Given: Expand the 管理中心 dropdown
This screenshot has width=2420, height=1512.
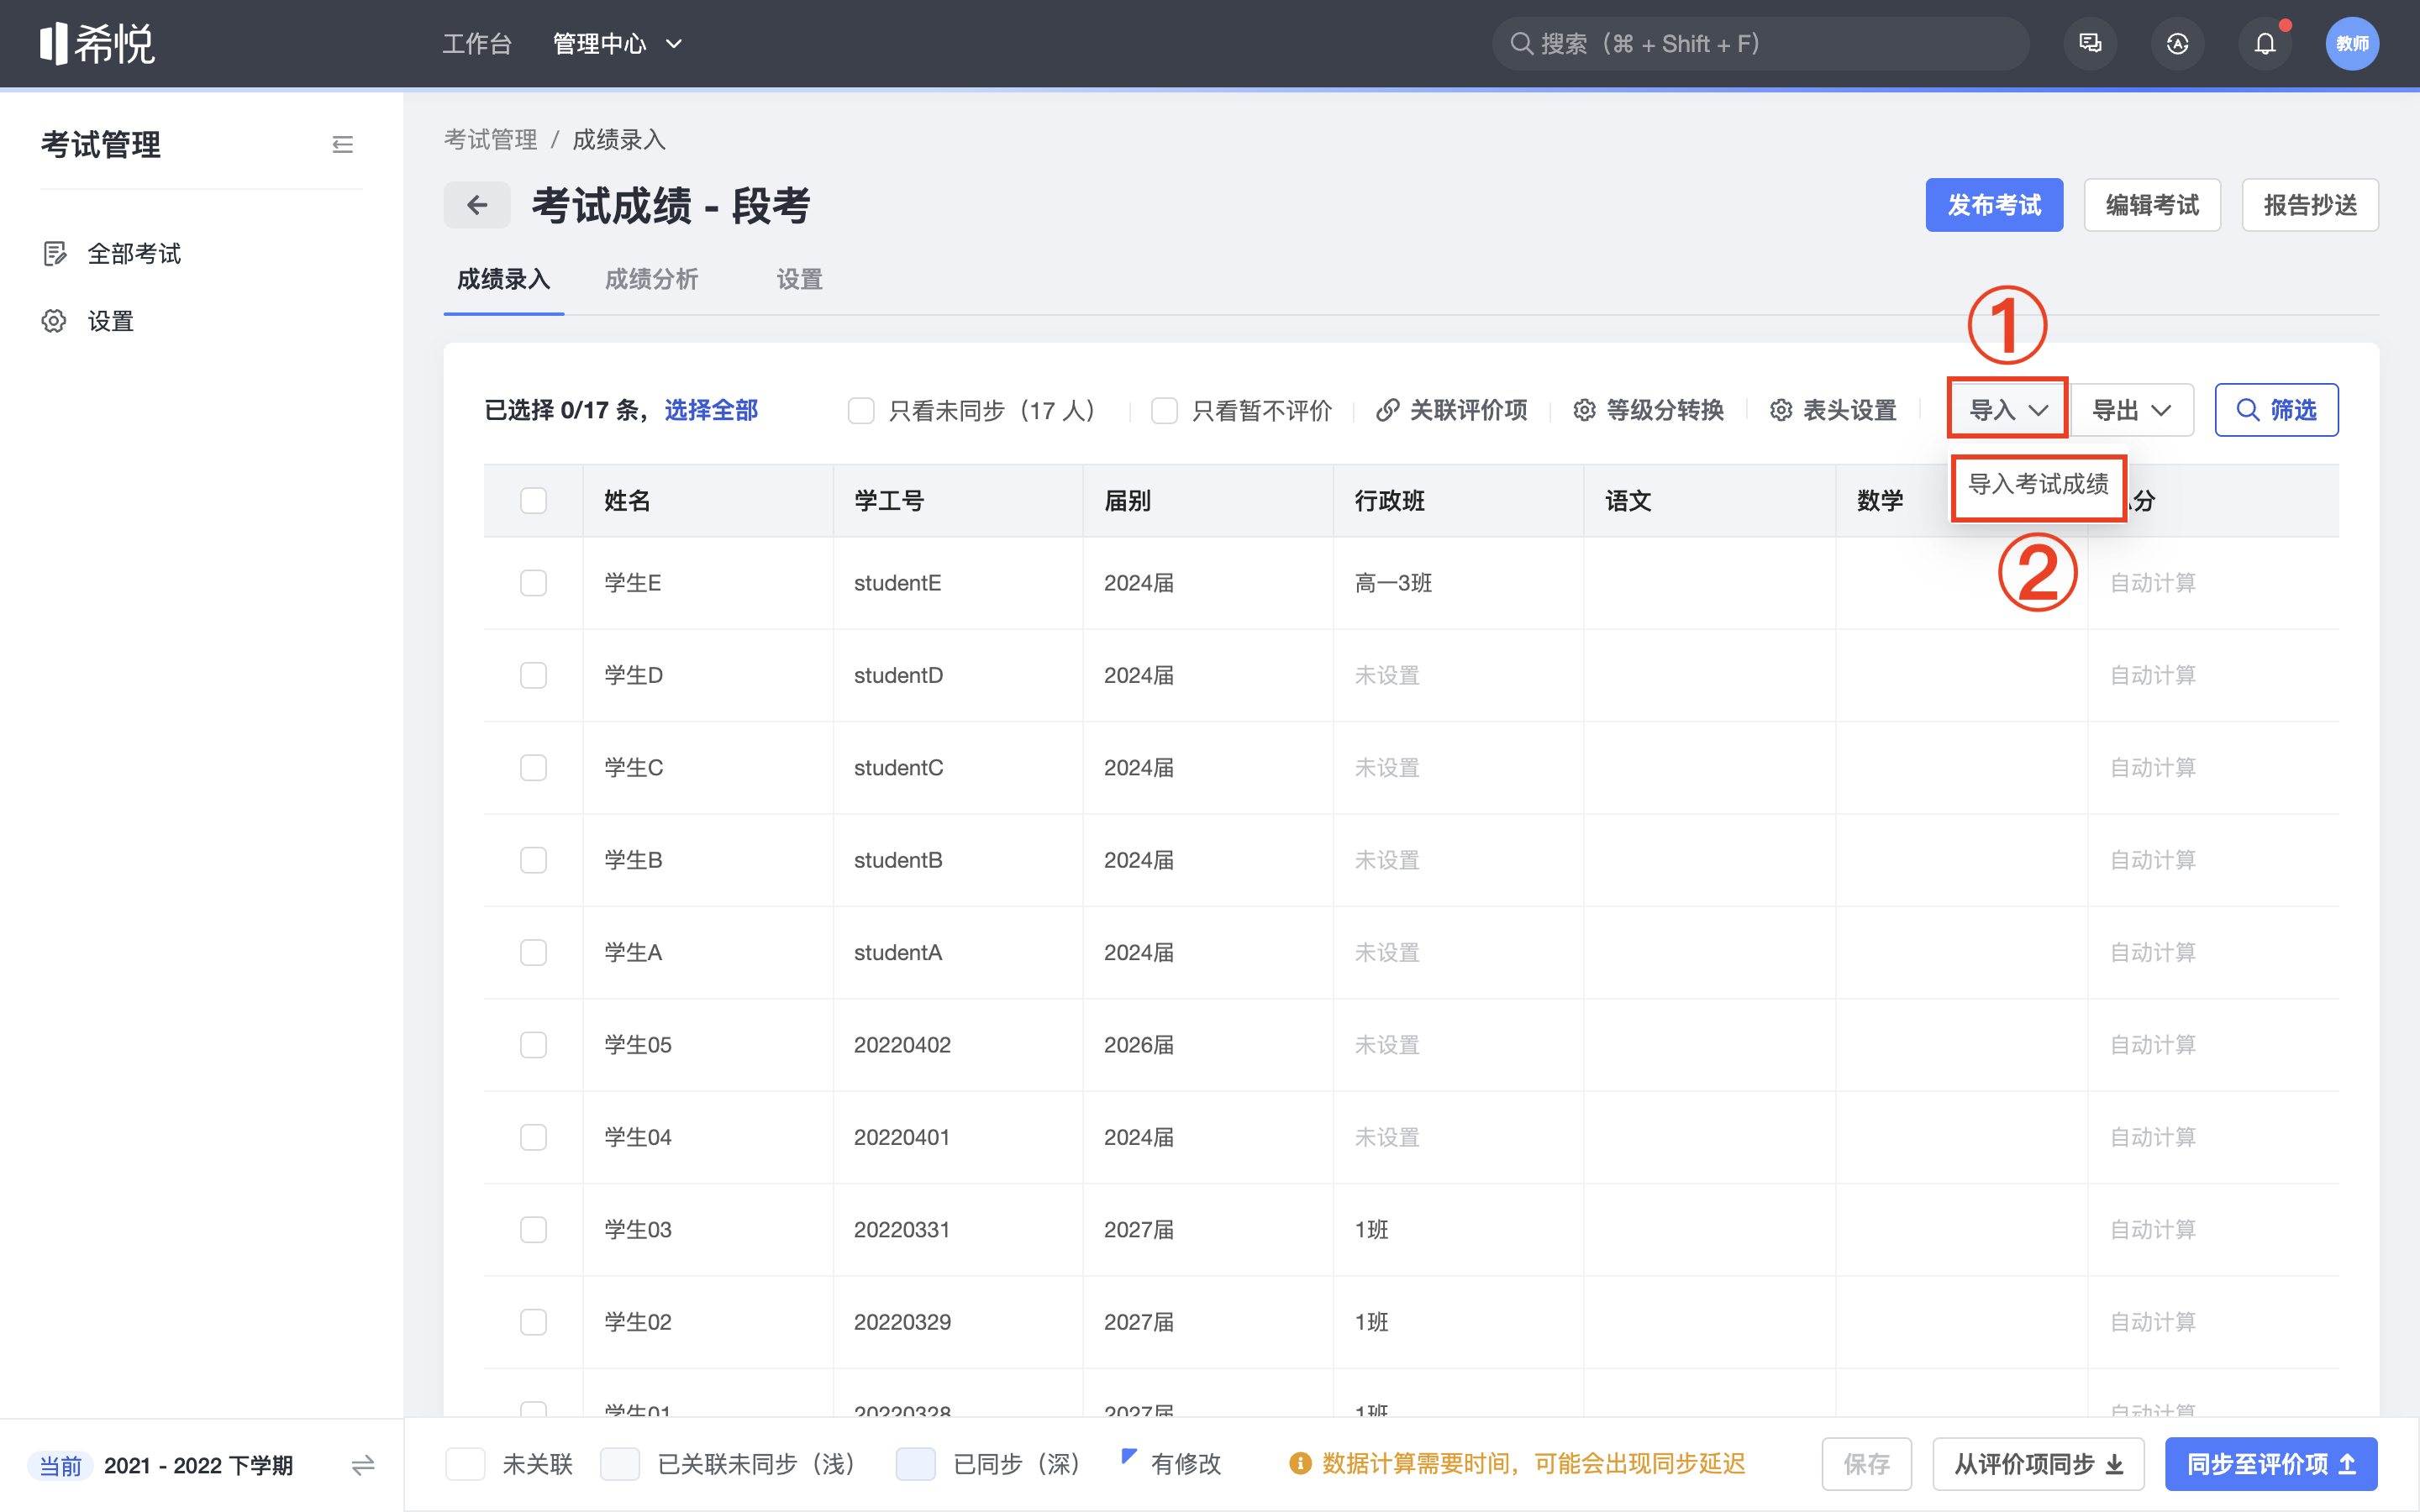Looking at the screenshot, I should [617, 43].
